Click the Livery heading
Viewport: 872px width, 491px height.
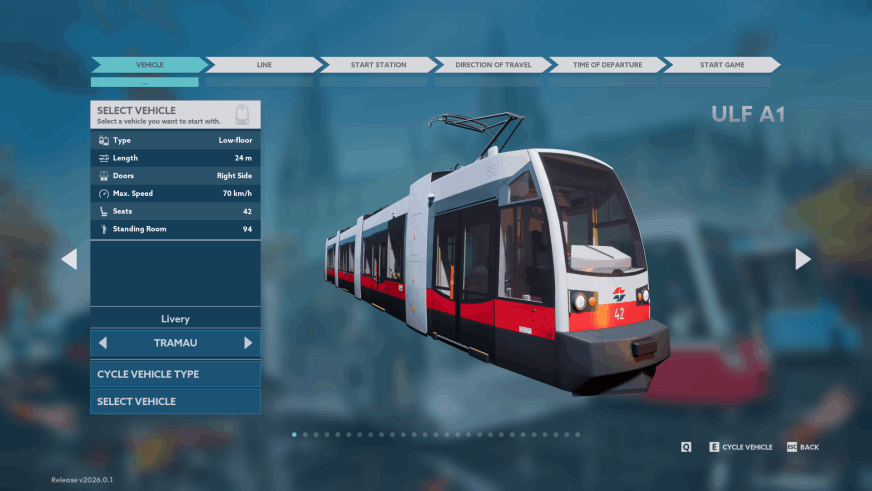(175, 319)
